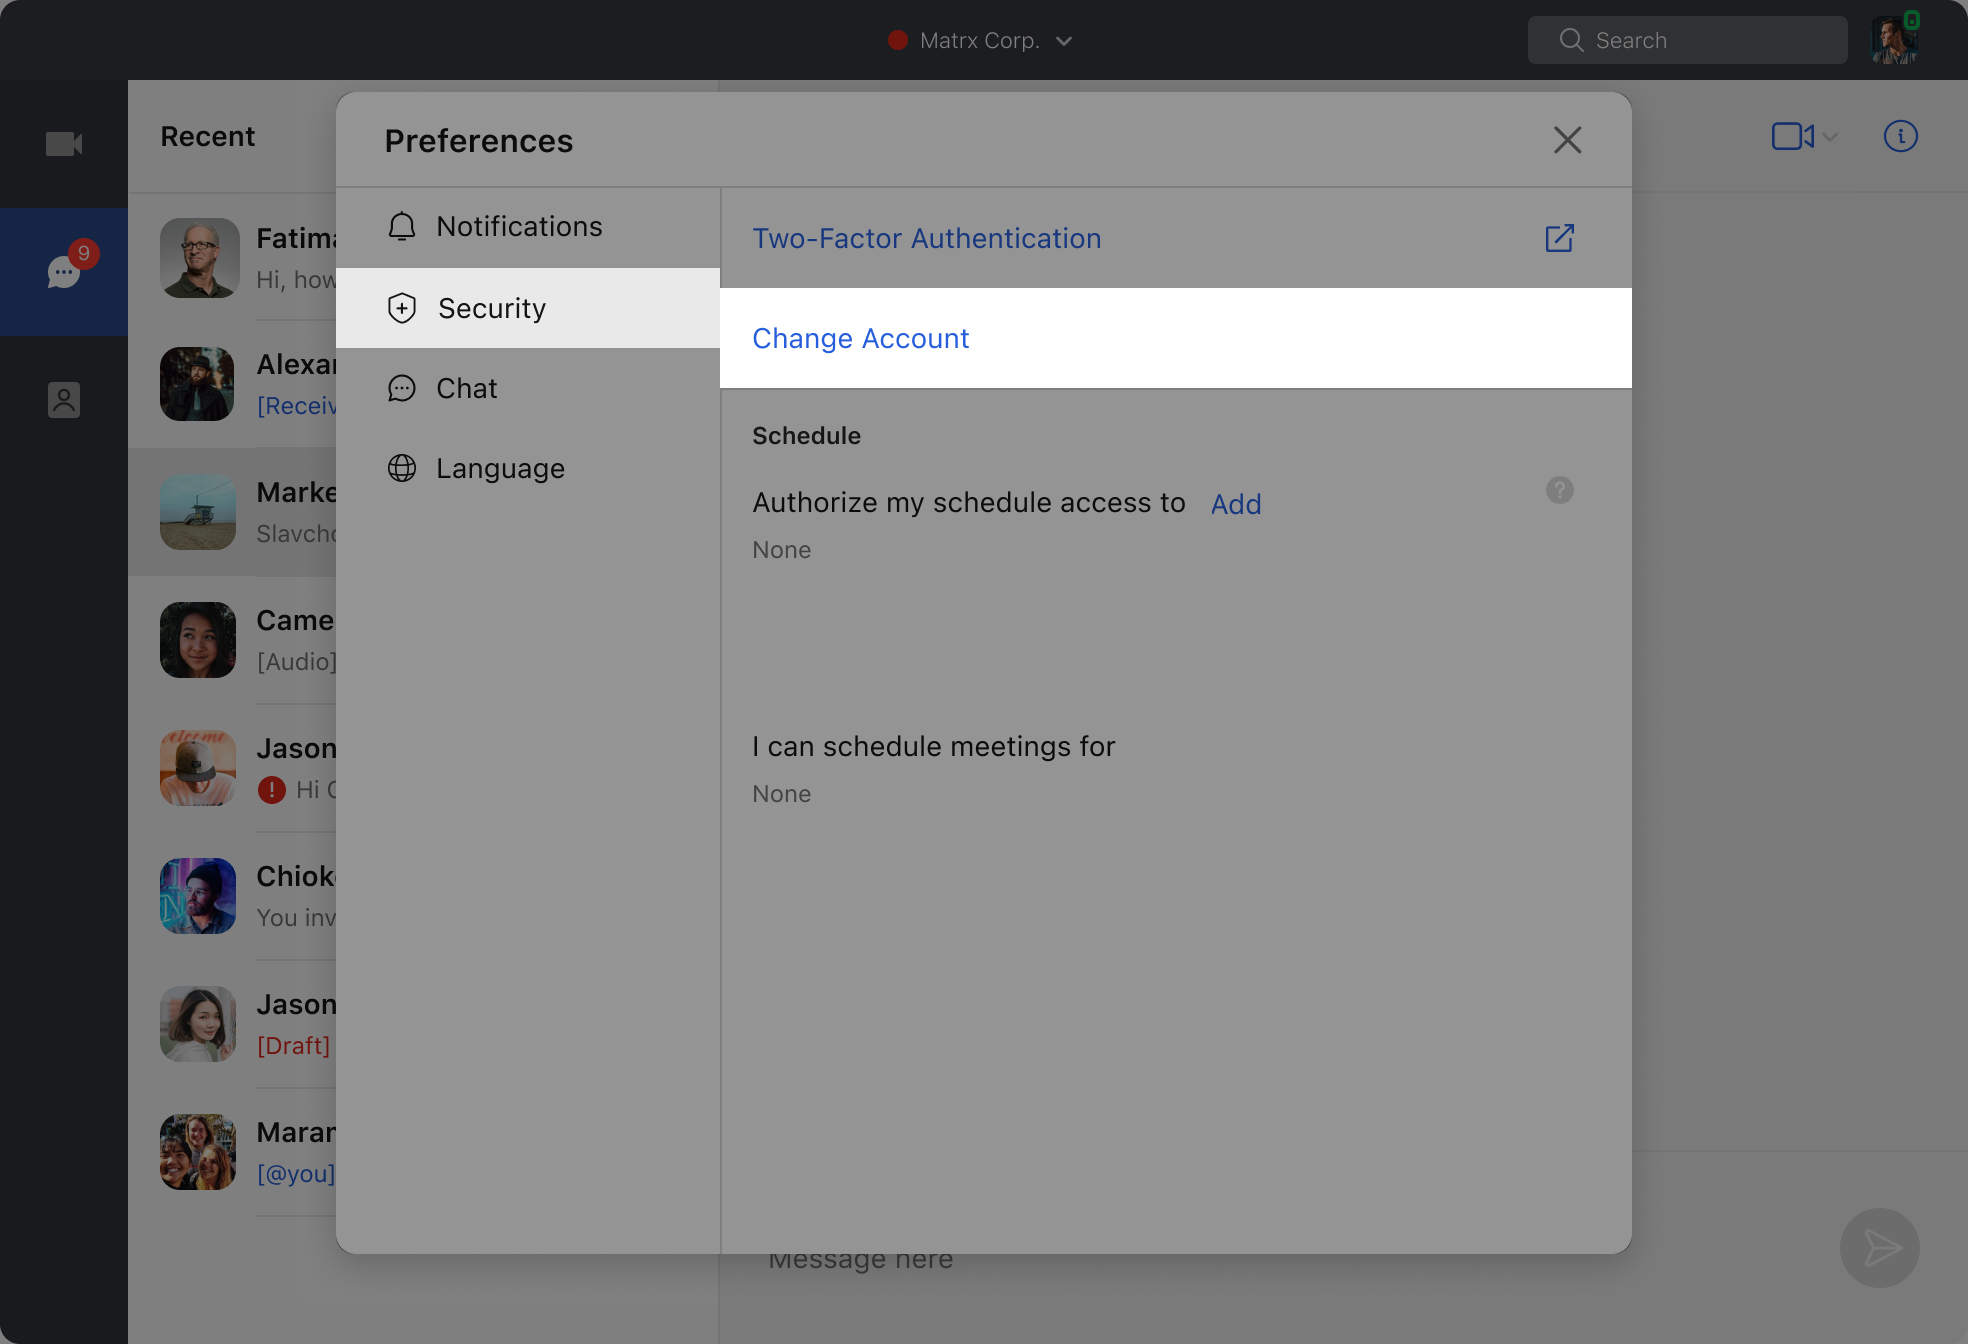Click the Change Account link
Screen dimensions: 1968x1344
click(860, 338)
